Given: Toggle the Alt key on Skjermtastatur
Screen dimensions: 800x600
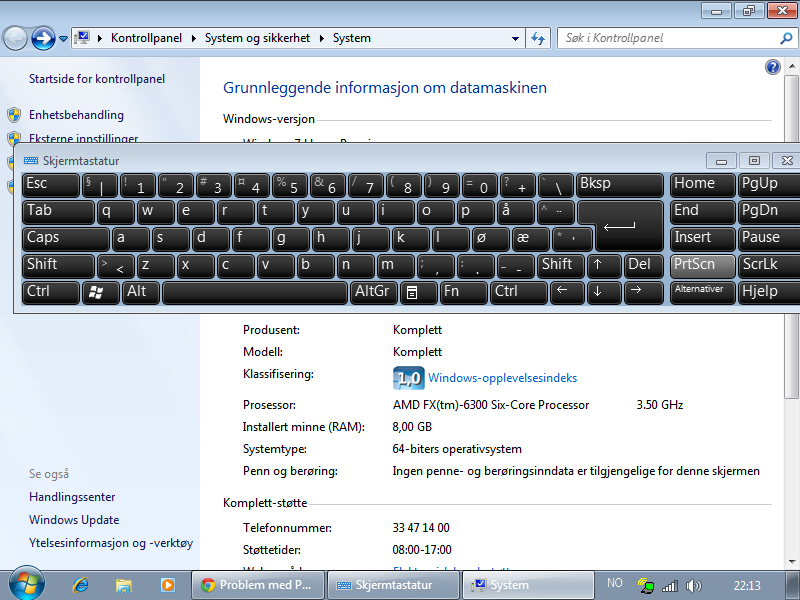Looking at the screenshot, I should (x=140, y=293).
